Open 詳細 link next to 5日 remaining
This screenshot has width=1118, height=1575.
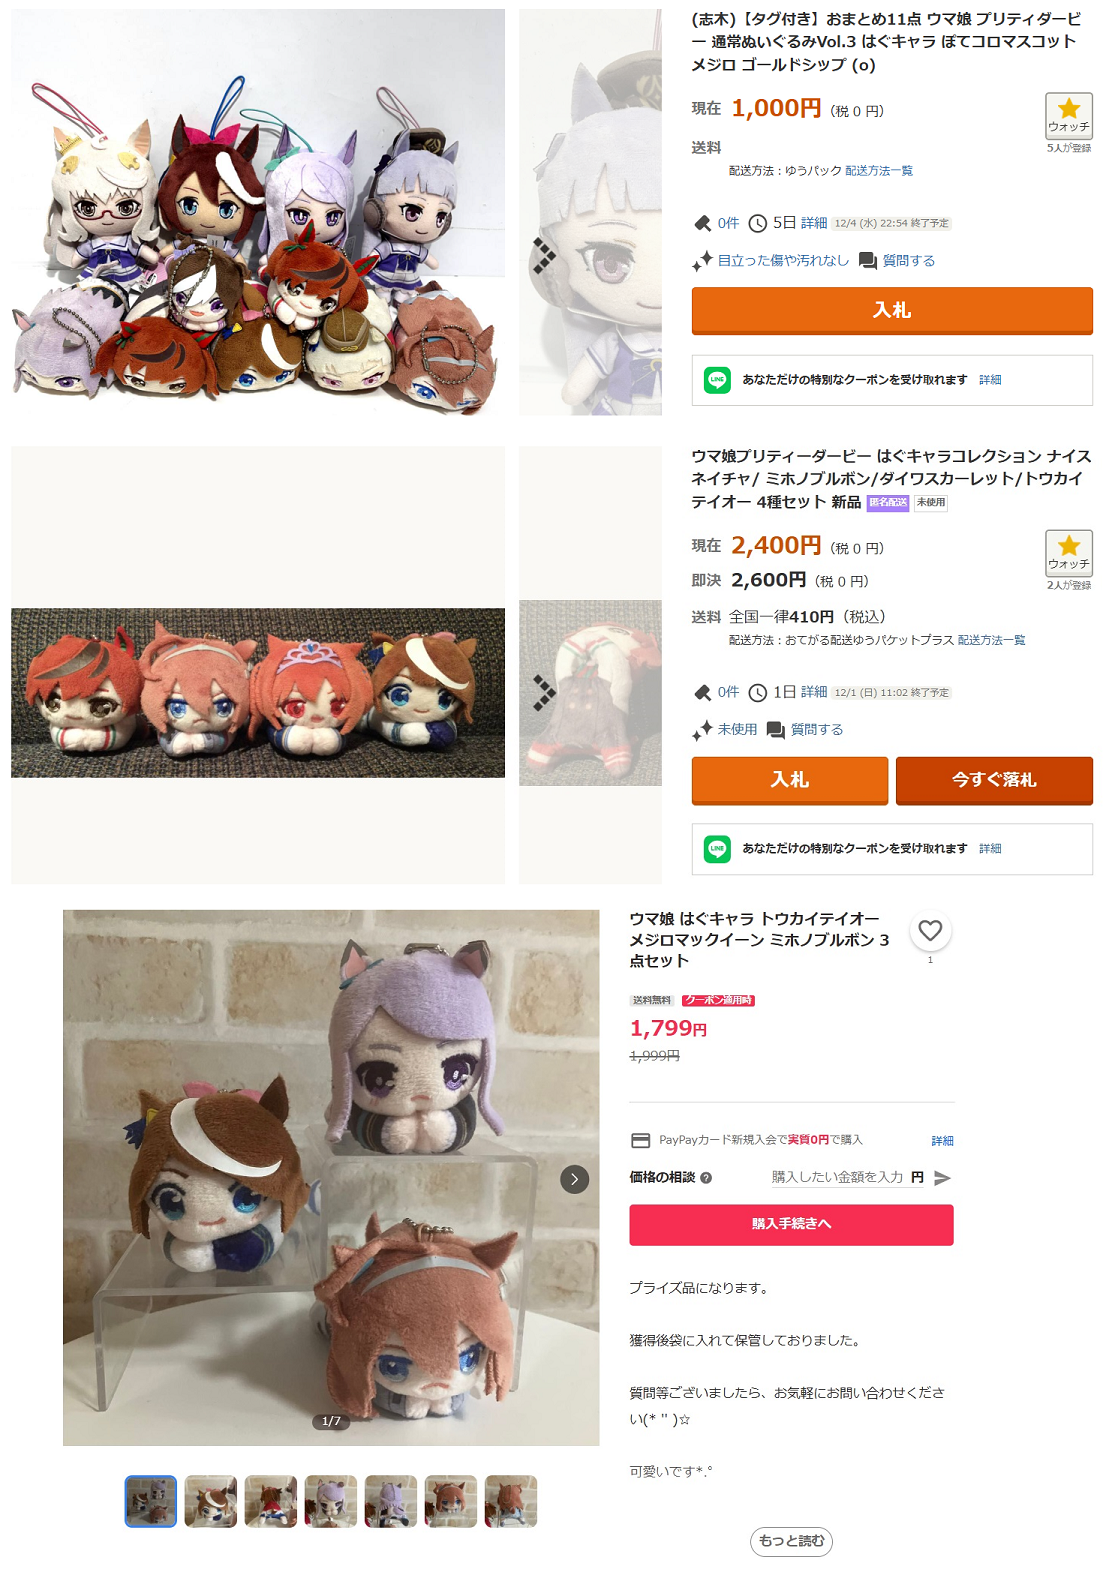814,223
